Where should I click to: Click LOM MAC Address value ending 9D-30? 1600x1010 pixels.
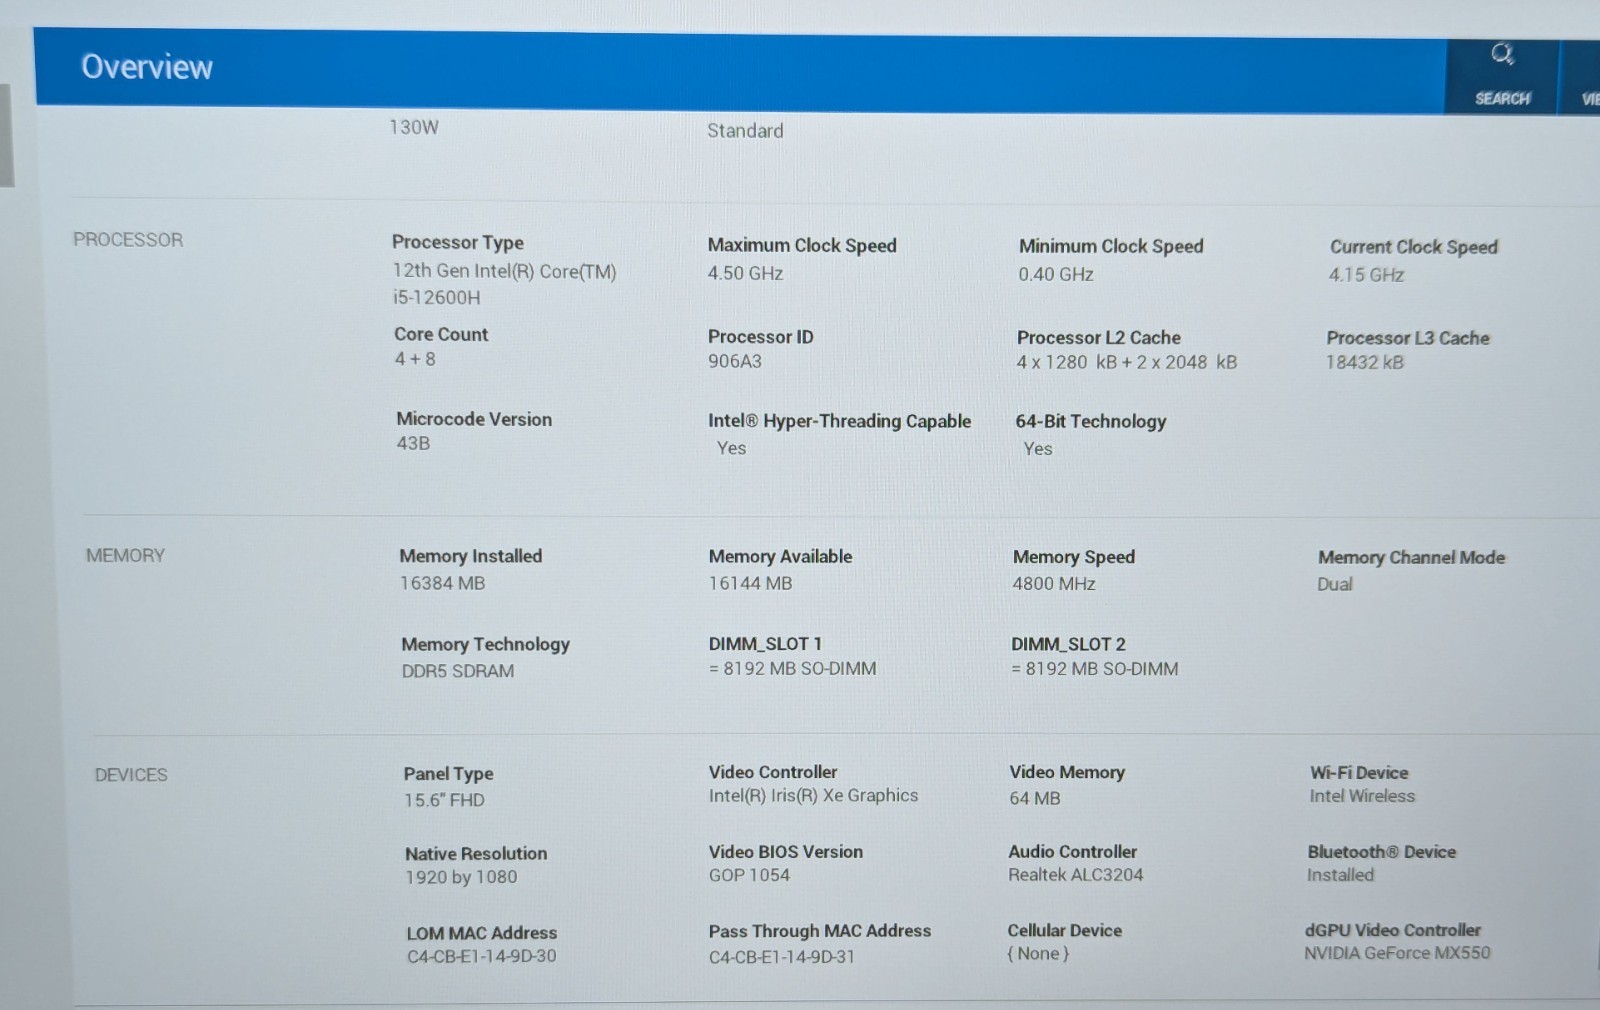pyautogui.click(x=481, y=956)
